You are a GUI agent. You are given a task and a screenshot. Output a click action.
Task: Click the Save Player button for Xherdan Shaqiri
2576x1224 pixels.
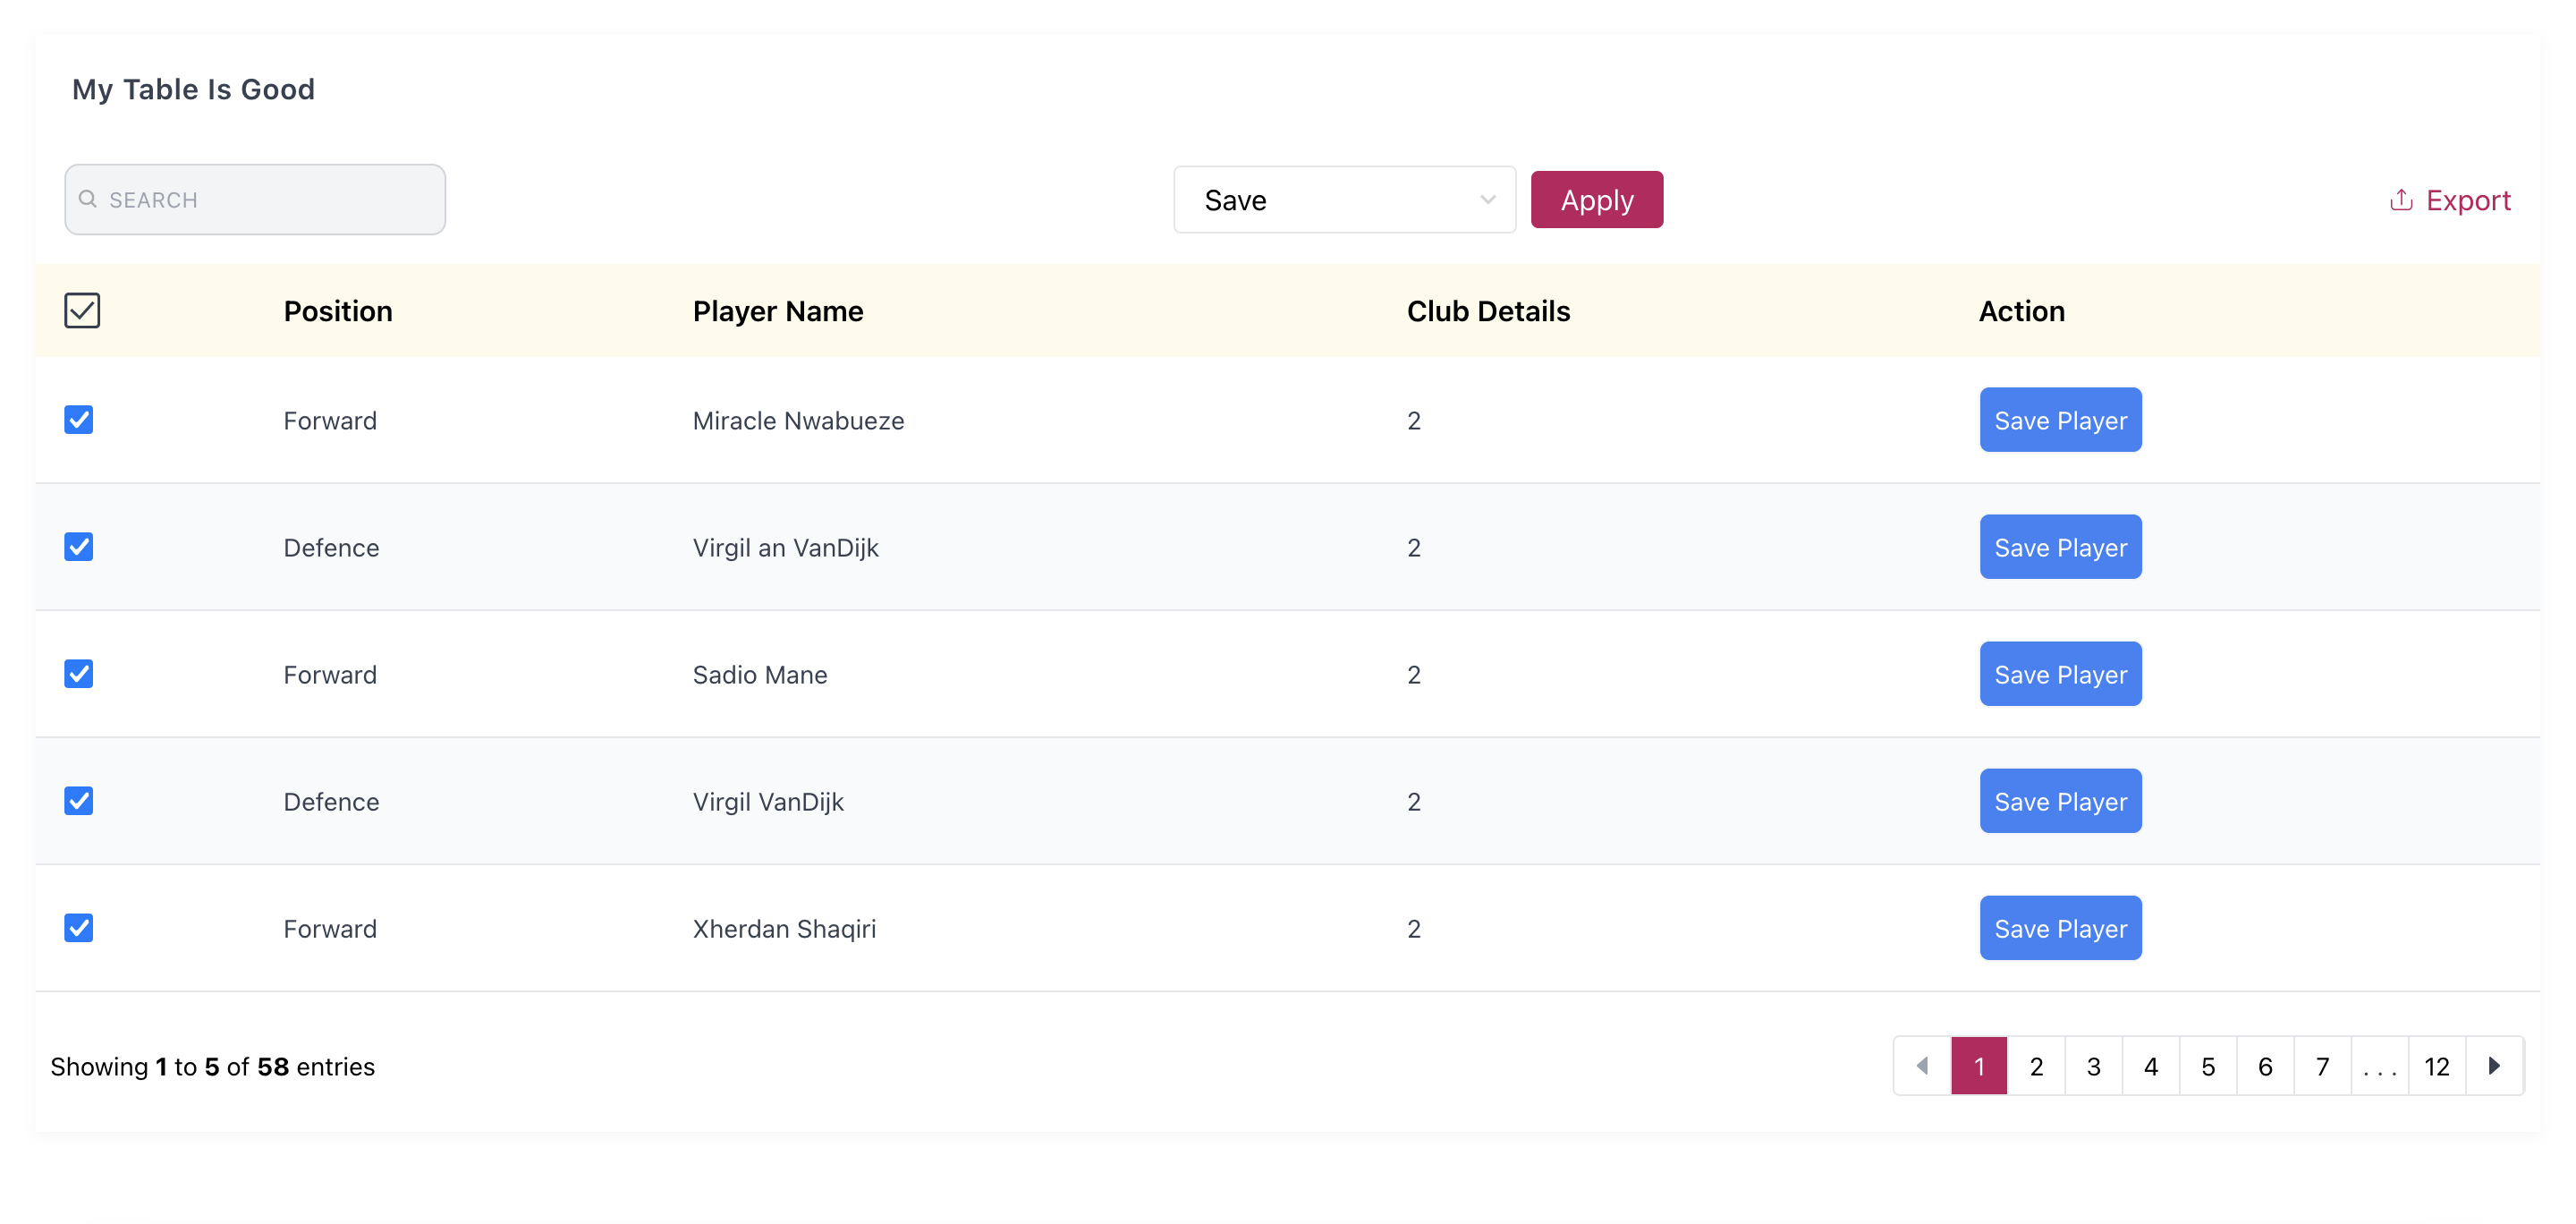pyautogui.click(x=2060, y=928)
